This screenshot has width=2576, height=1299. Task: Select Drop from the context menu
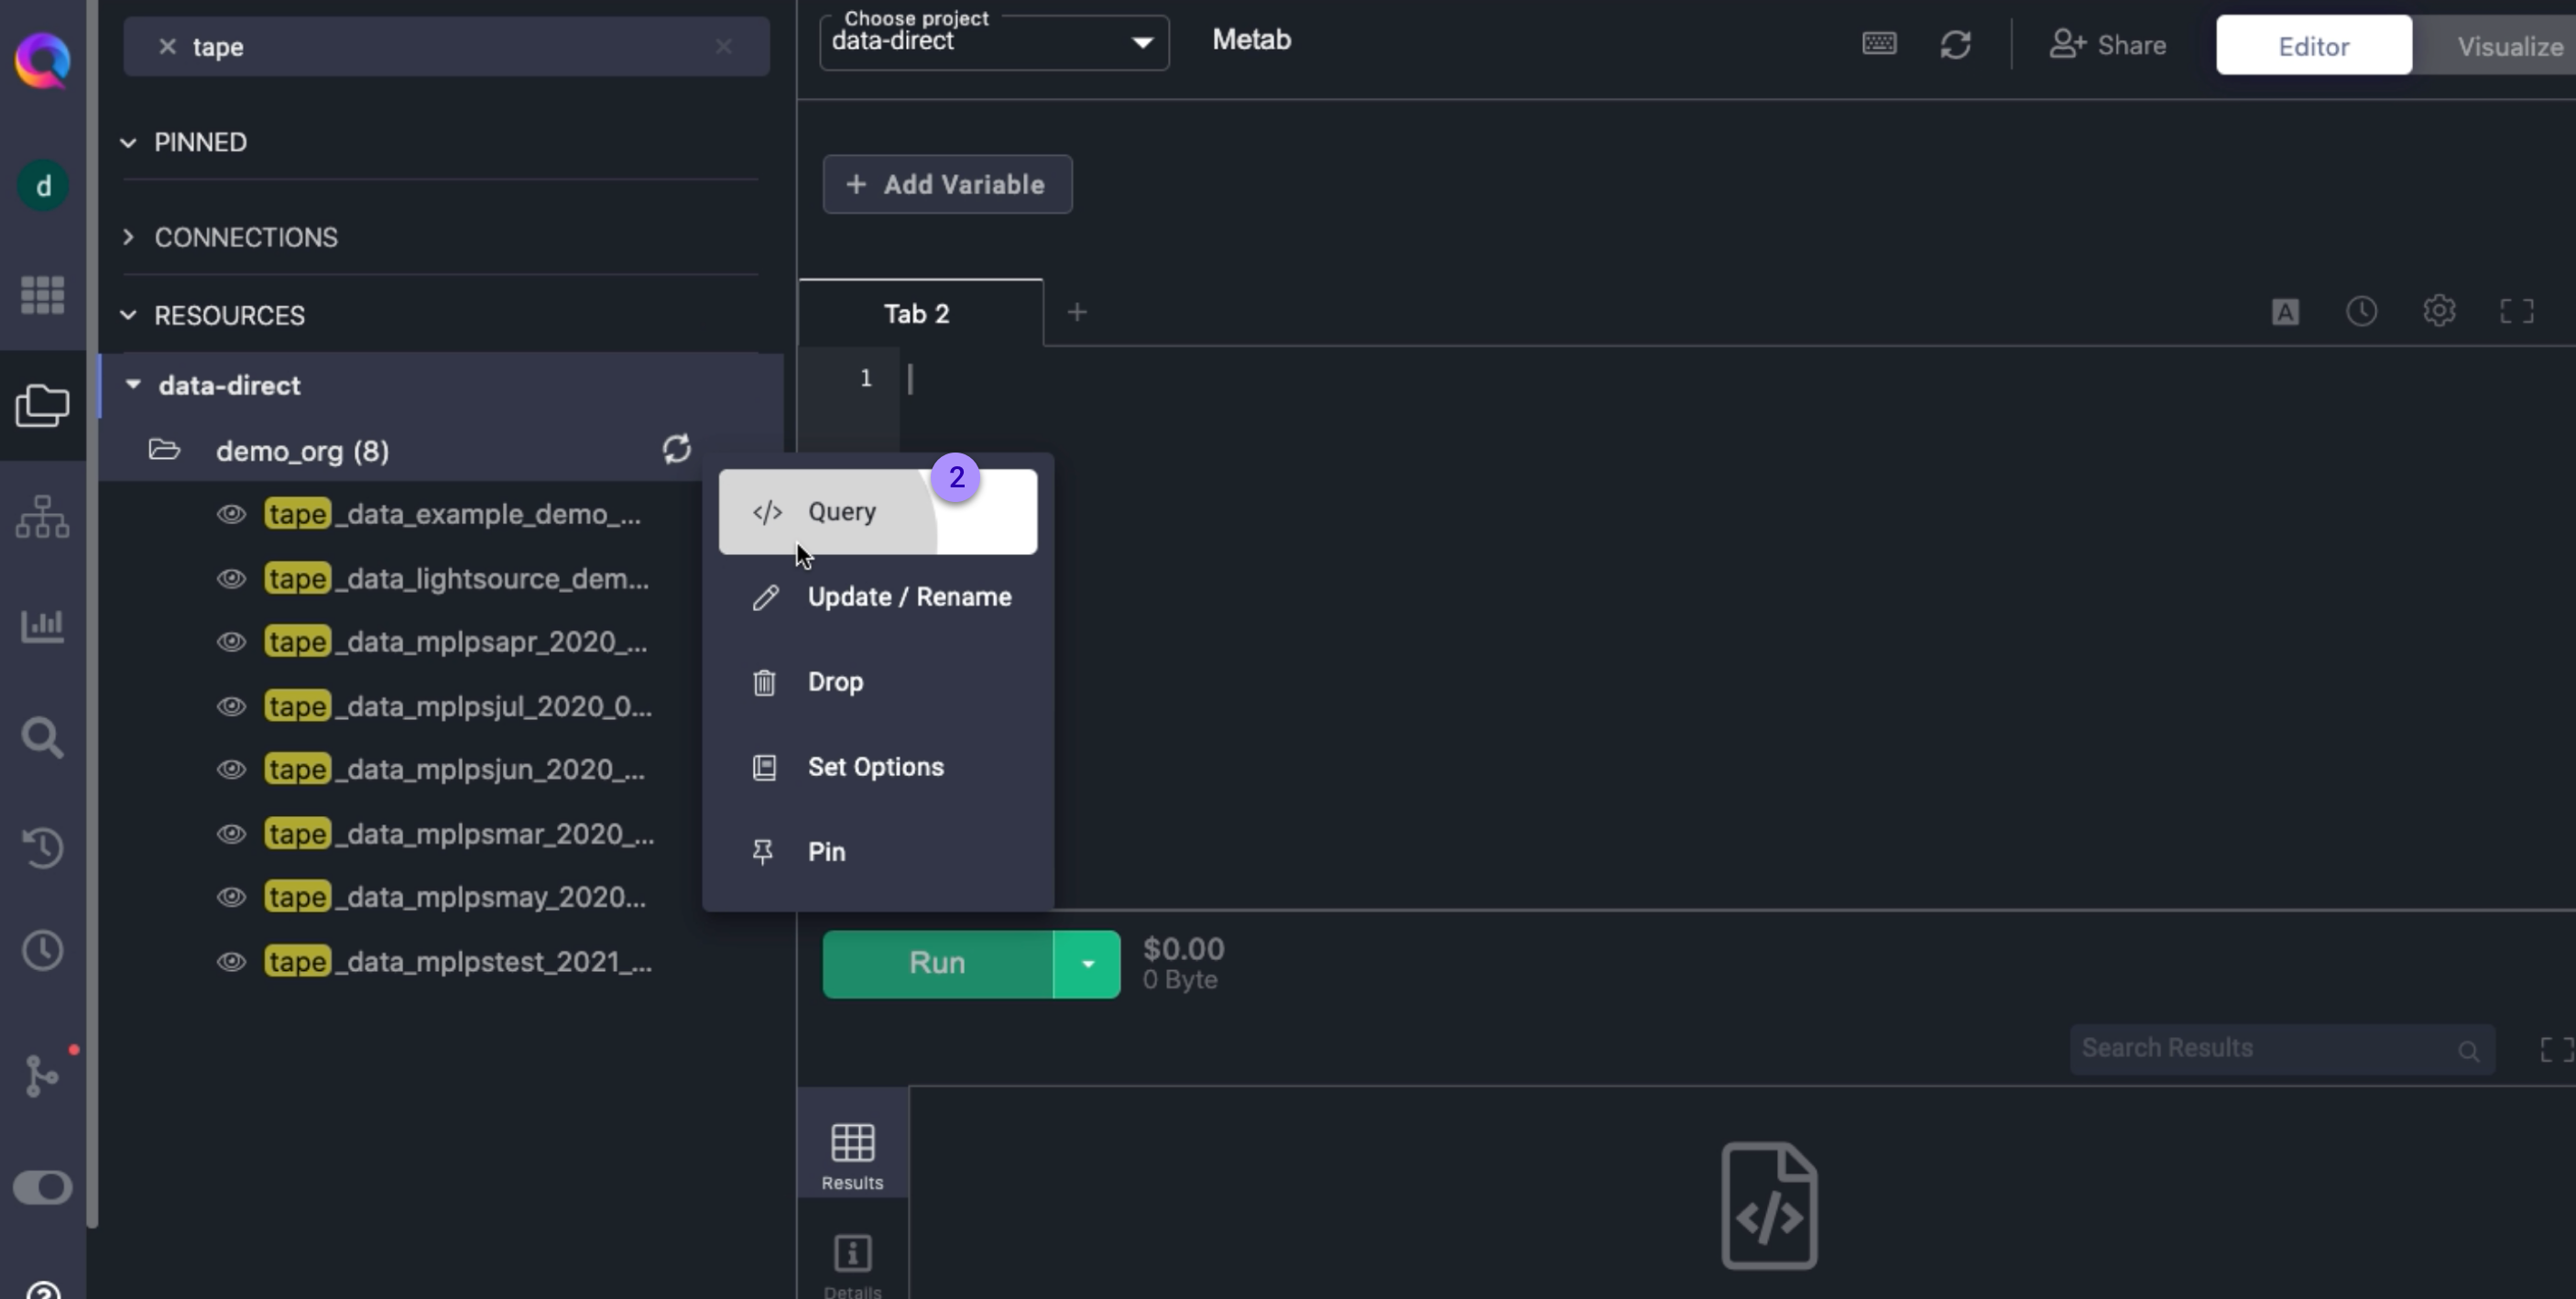click(835, 682)
